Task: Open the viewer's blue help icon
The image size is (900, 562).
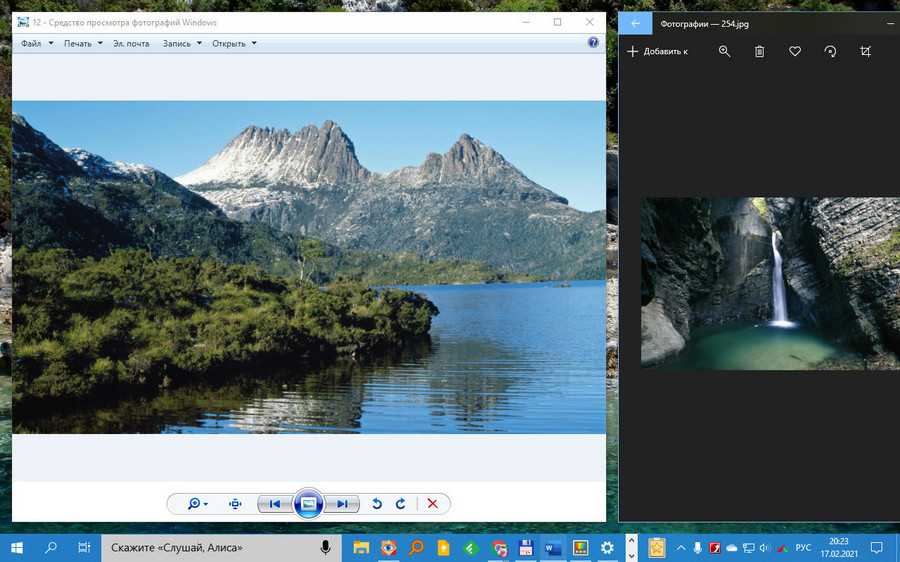Action: [593, 43]
